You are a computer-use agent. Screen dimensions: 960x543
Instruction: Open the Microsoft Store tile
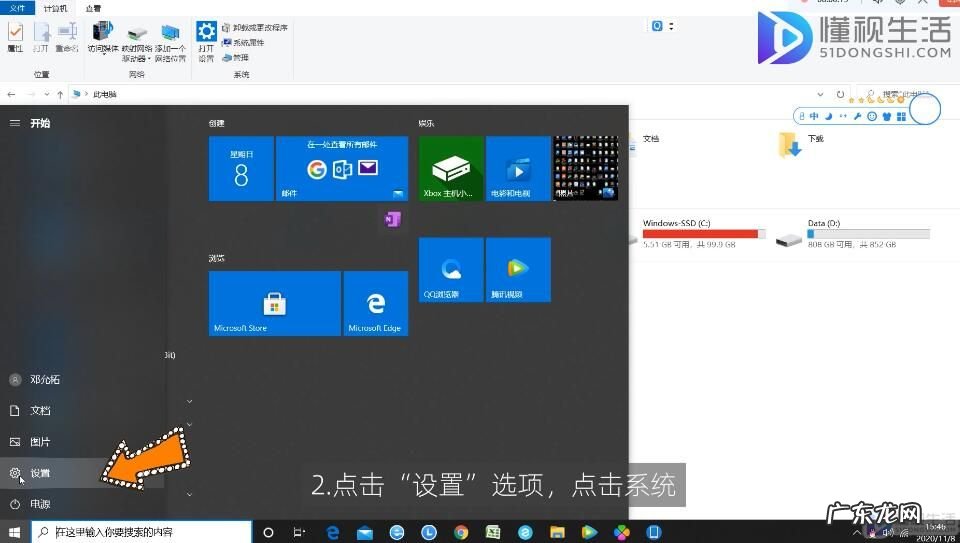pos(274,303)
